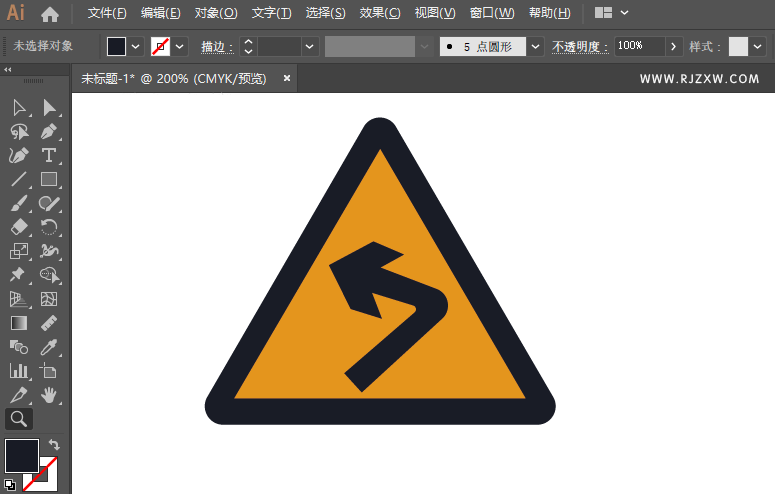
Task: Select the Lasso tool
Action: (19, 132)
